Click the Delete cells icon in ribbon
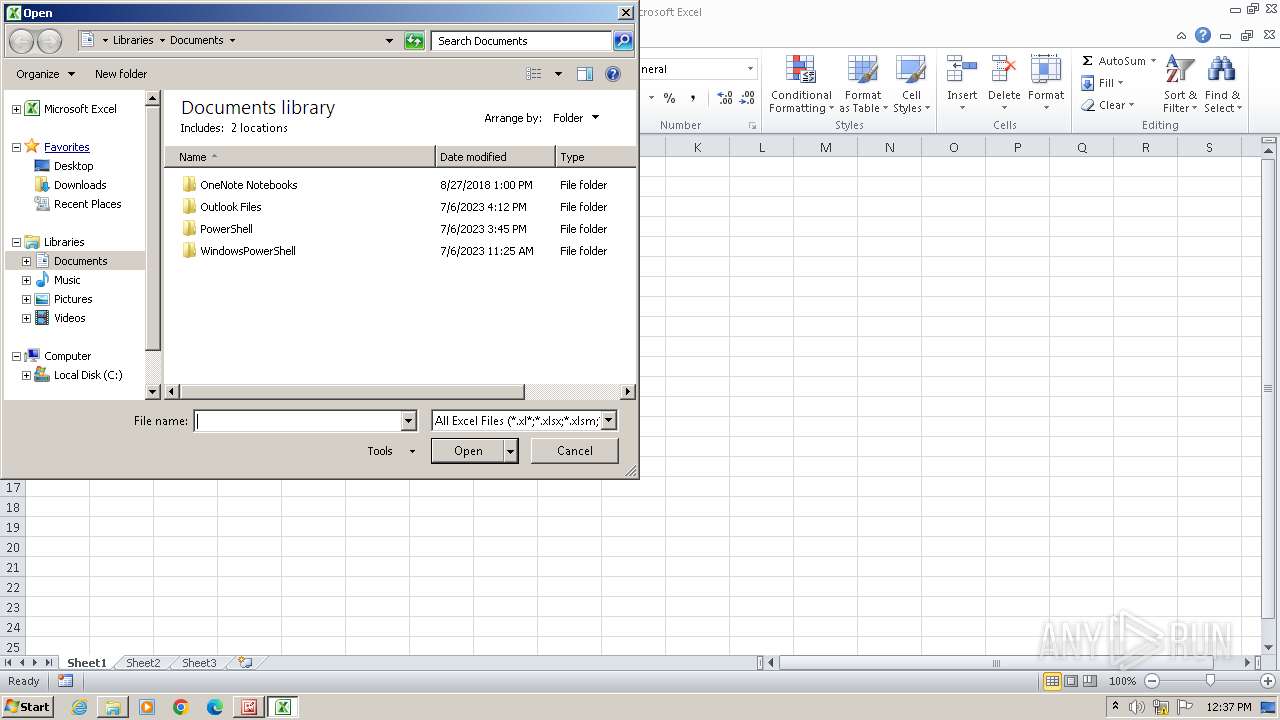This screenshot has height=720, width=1280. 1003,70
